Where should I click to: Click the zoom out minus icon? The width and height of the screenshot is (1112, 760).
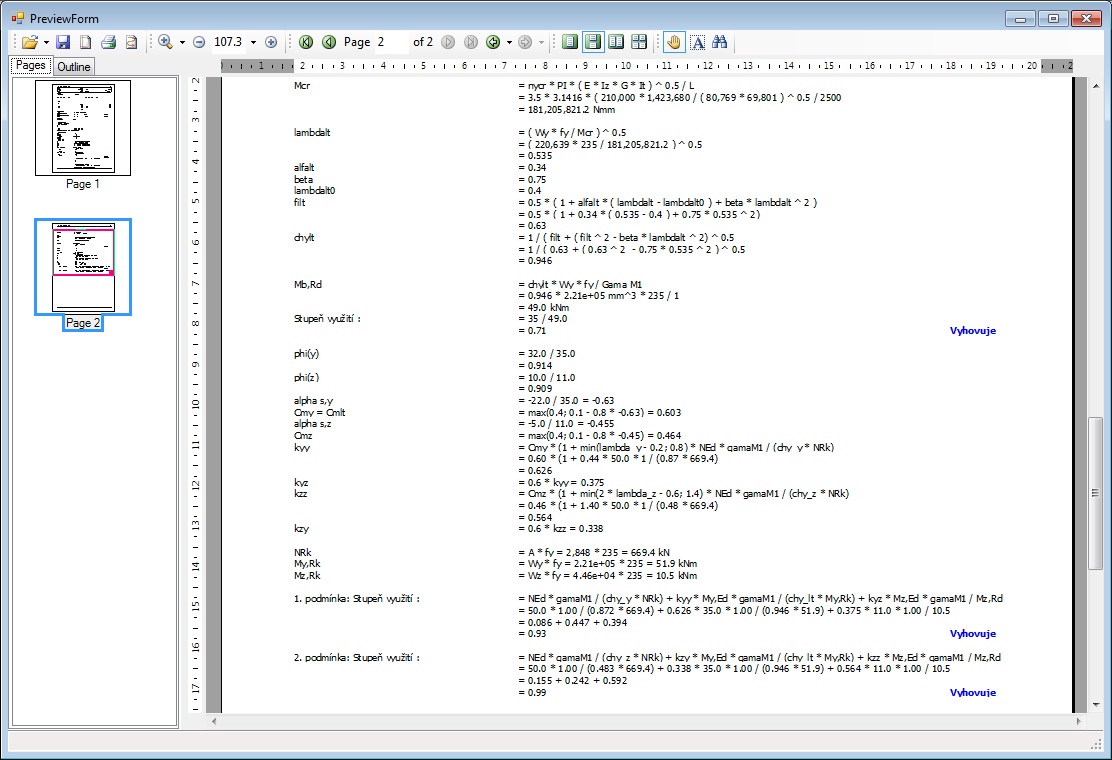click(198, 42)
